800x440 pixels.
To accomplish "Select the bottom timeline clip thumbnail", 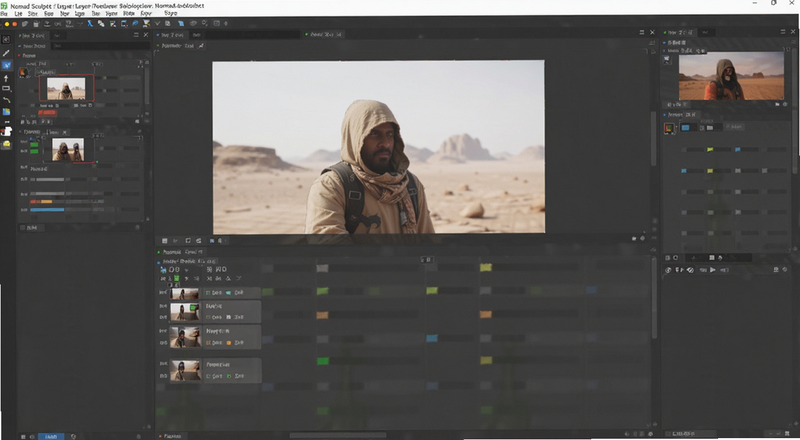I will (185, 370).
